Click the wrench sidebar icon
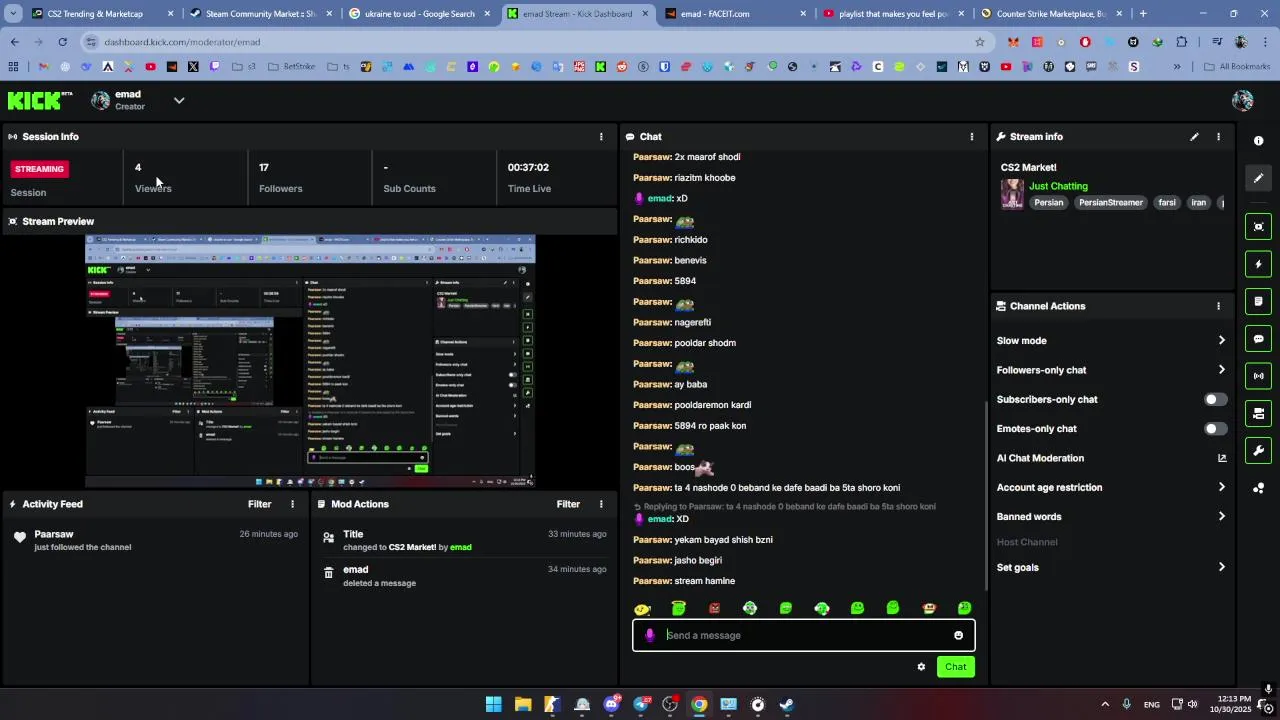This screenshot has width=1280, height=720. pyautogui.click(x=1259, y=451)
